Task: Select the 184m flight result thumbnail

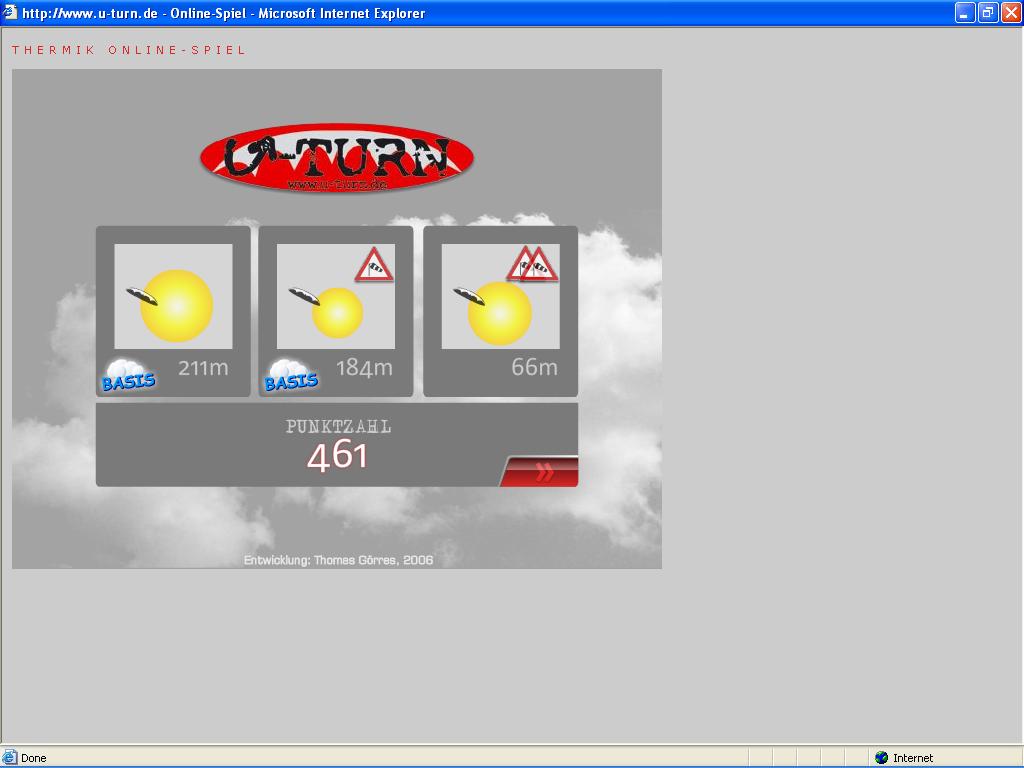Action: pos(336,296)
